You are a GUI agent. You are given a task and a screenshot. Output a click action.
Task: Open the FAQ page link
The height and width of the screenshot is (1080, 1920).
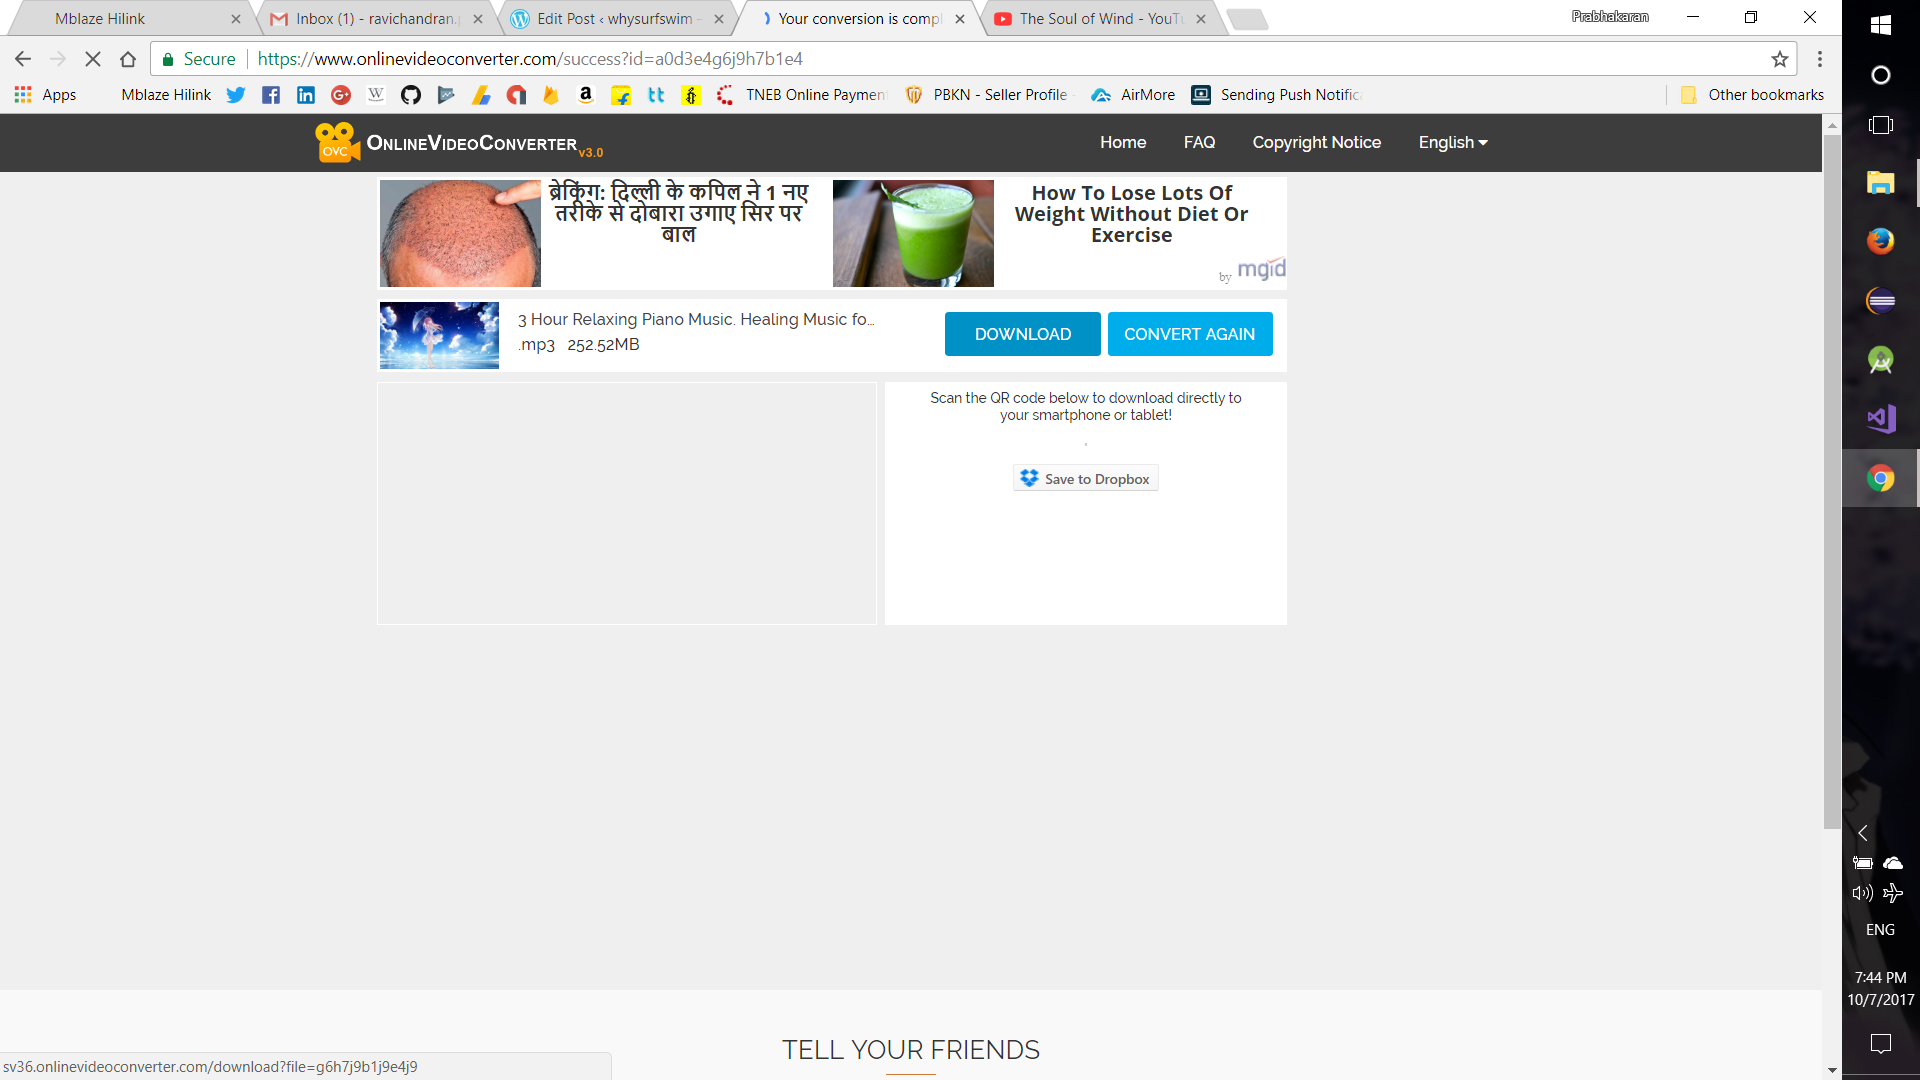click(x=1199, y=143)
